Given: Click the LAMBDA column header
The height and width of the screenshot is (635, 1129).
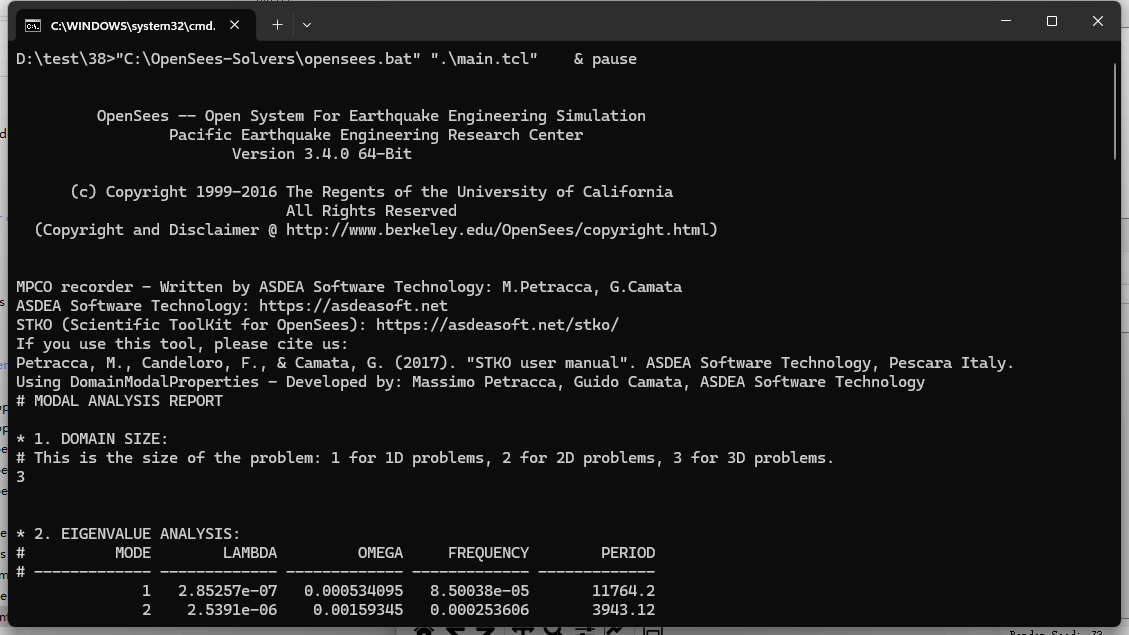Looking at the screenshot, I should click(x=250, y=553).
